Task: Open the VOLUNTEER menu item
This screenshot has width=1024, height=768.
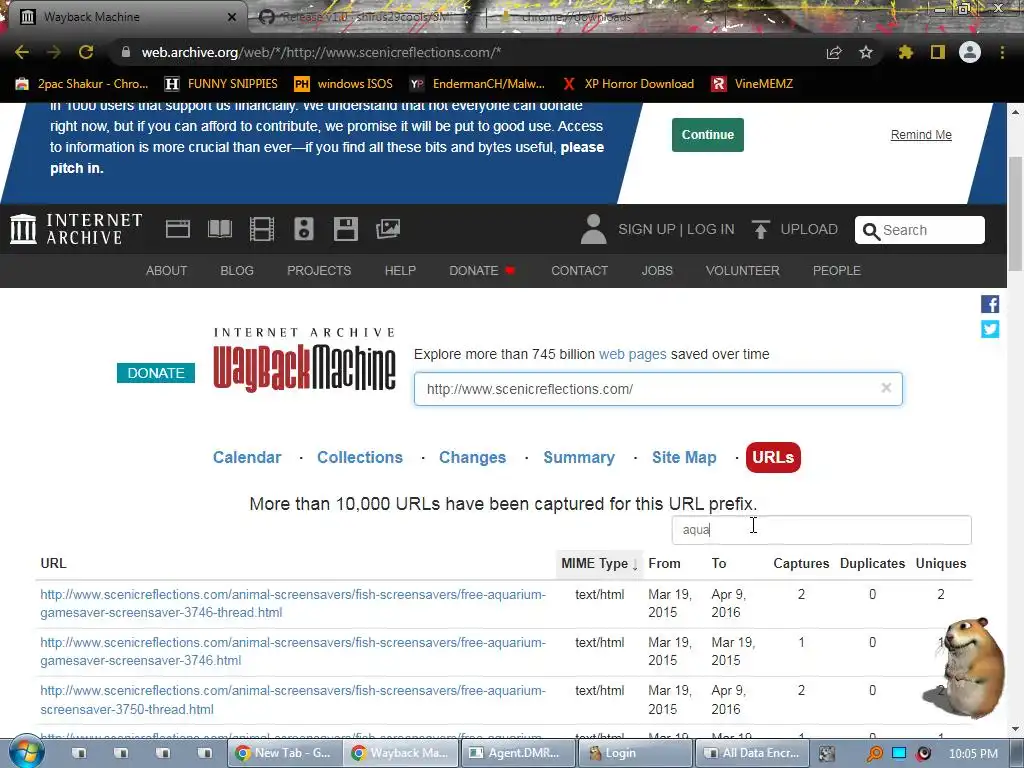Action: (x=743, y=270)
